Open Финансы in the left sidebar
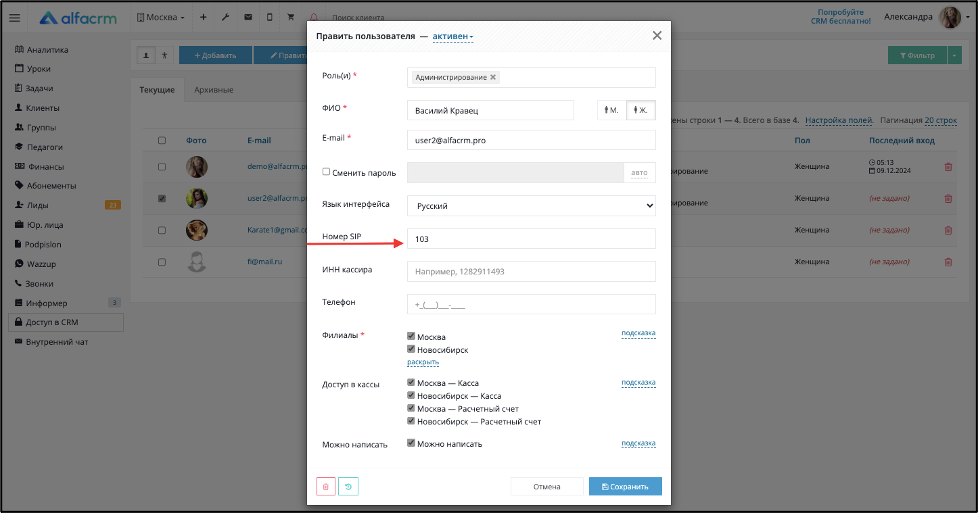This screenshot has height=514, width=979. tap(48, 167)
